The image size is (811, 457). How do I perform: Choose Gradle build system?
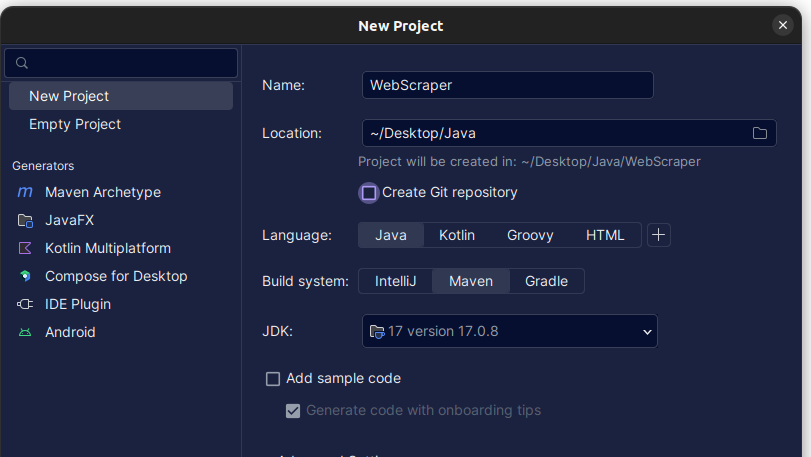click(x=546, y=281)
